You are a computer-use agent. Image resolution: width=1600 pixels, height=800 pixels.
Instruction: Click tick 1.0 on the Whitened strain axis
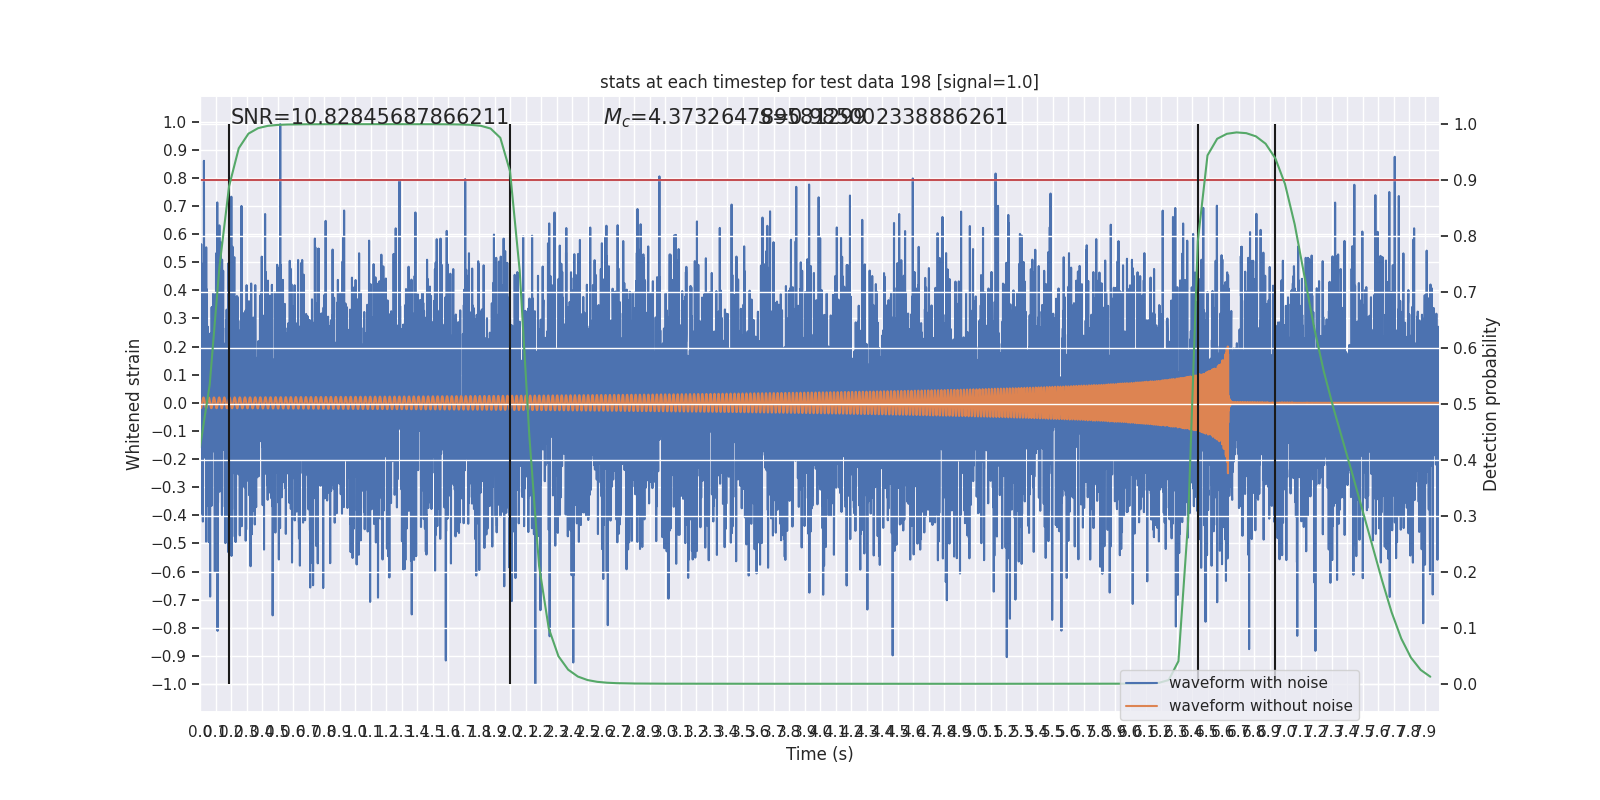click(x=175, y=123)
